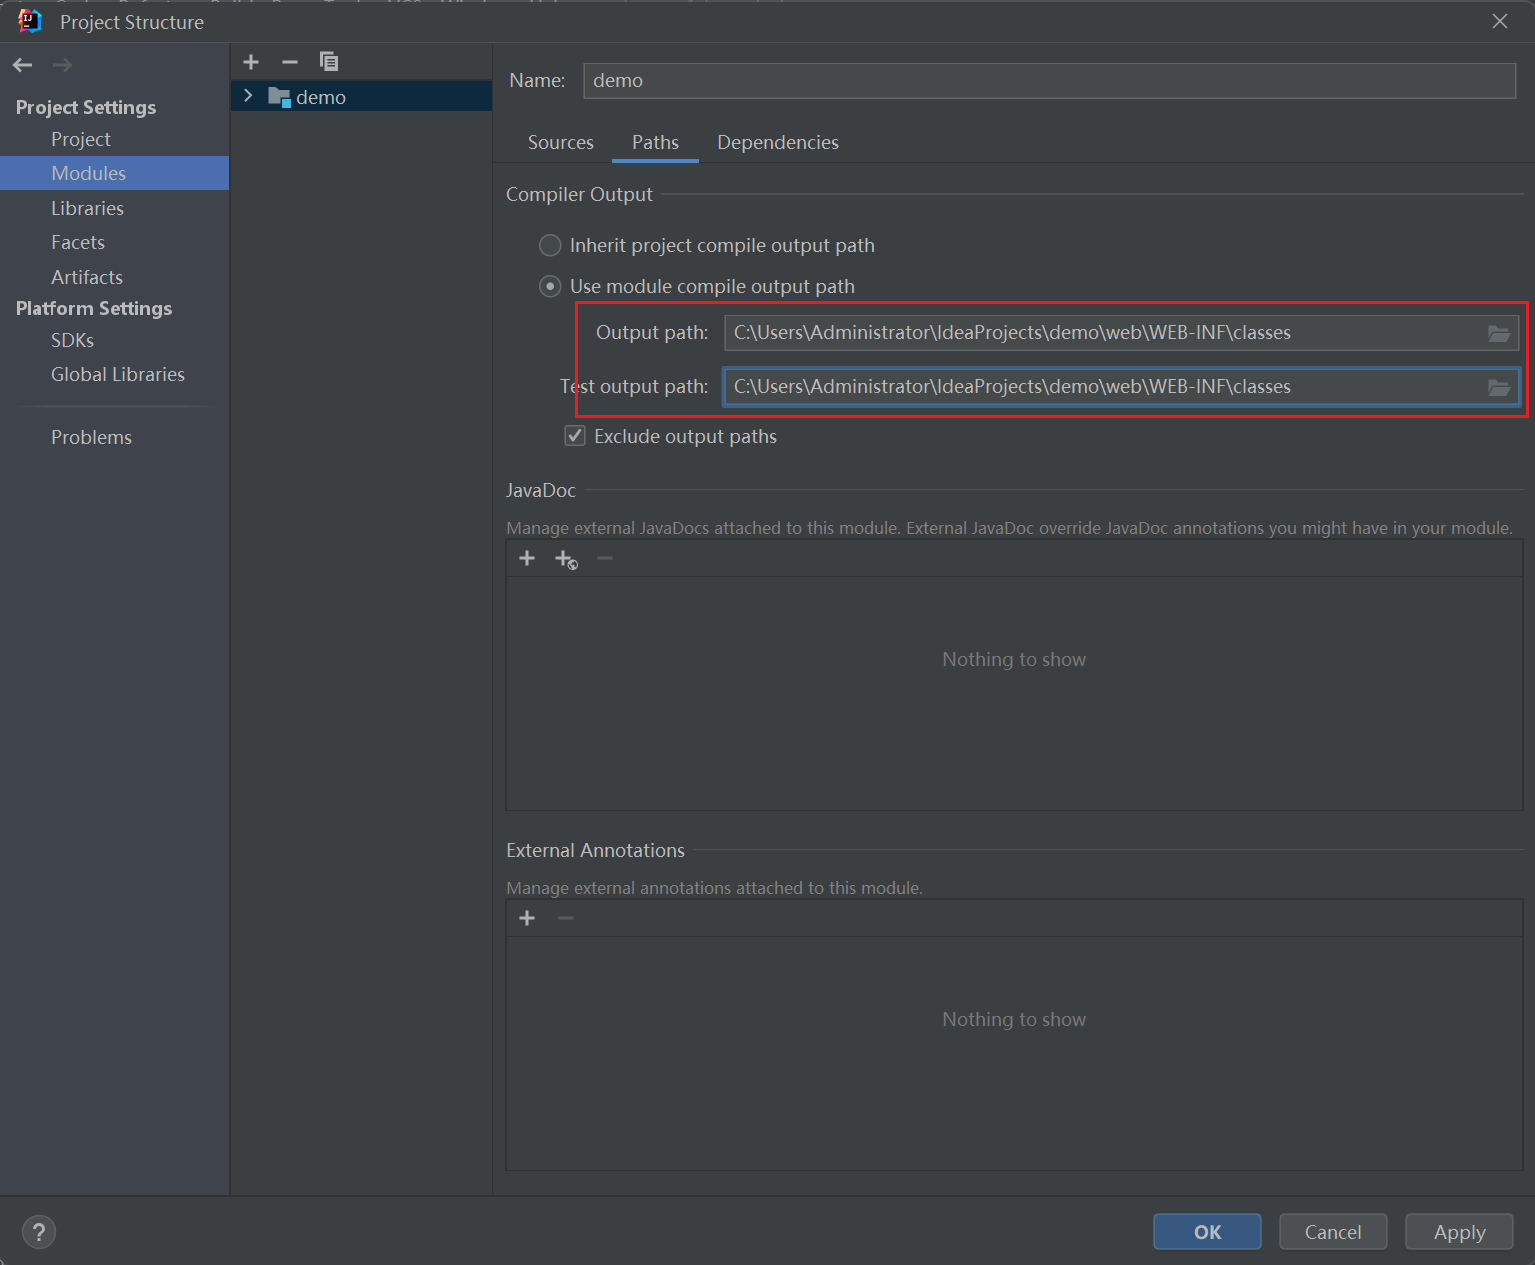The height and width of the screenshot is (1265, 1535).
Task: Browse folder for Output path
Action: 1498,333
